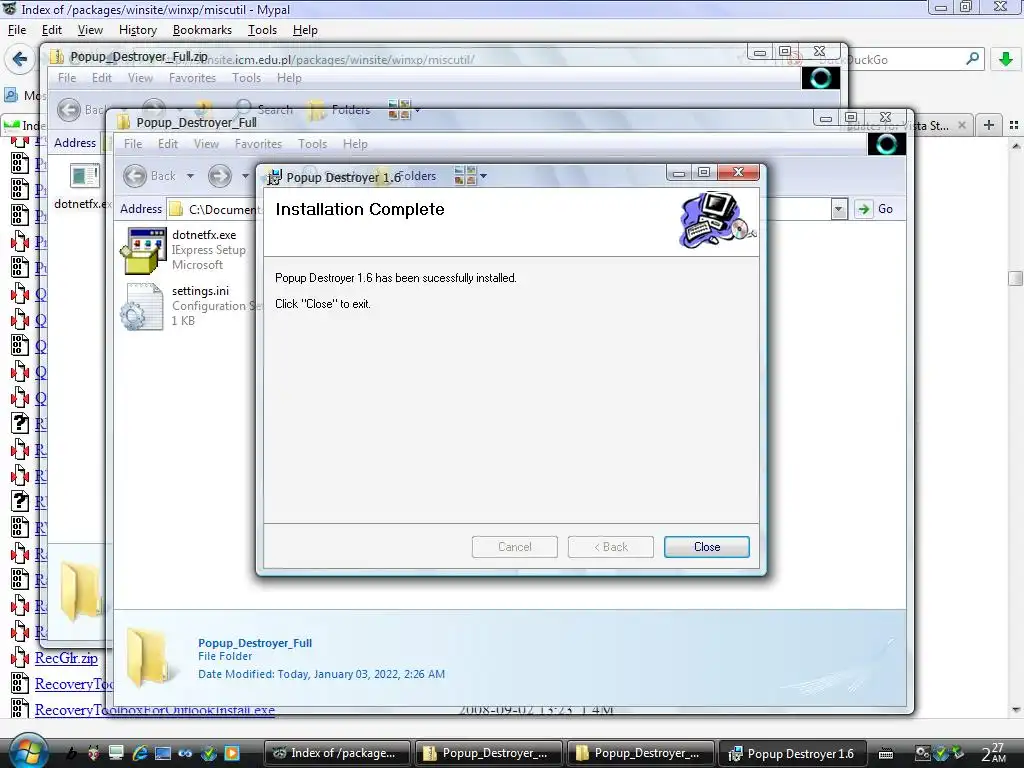The width and height of the screenshot is (1024, 768).
Task: Click the Popup Destroyer 1.6 title bar icon
Action: pyautogui.click(x=274, y=177)
